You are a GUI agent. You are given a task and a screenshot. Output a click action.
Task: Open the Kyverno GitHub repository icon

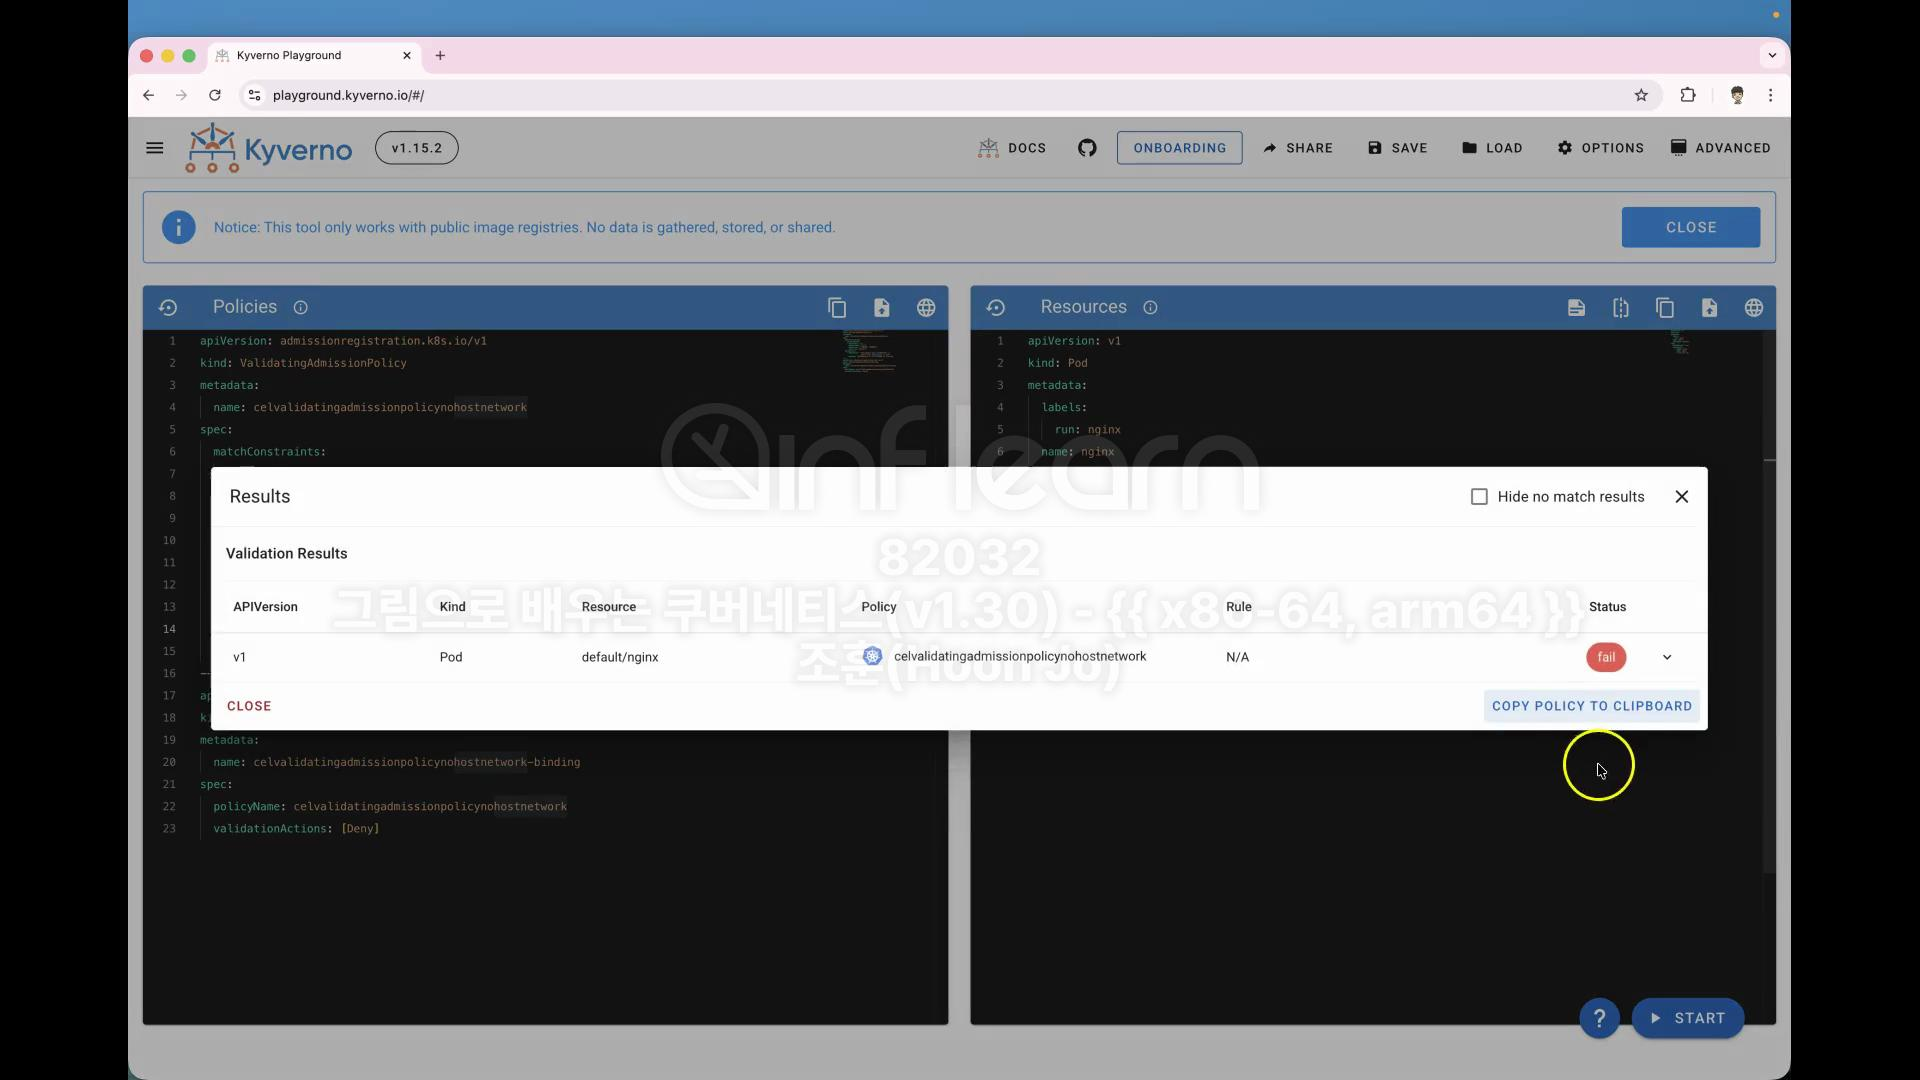pyautogui.click(x=1087, y=148)
